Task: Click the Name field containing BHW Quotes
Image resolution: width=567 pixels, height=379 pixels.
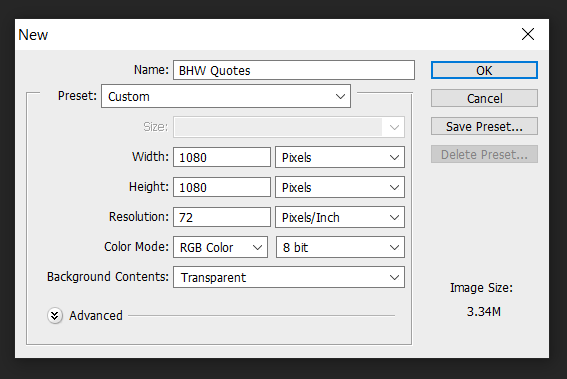Action: (x=294, y=70)
